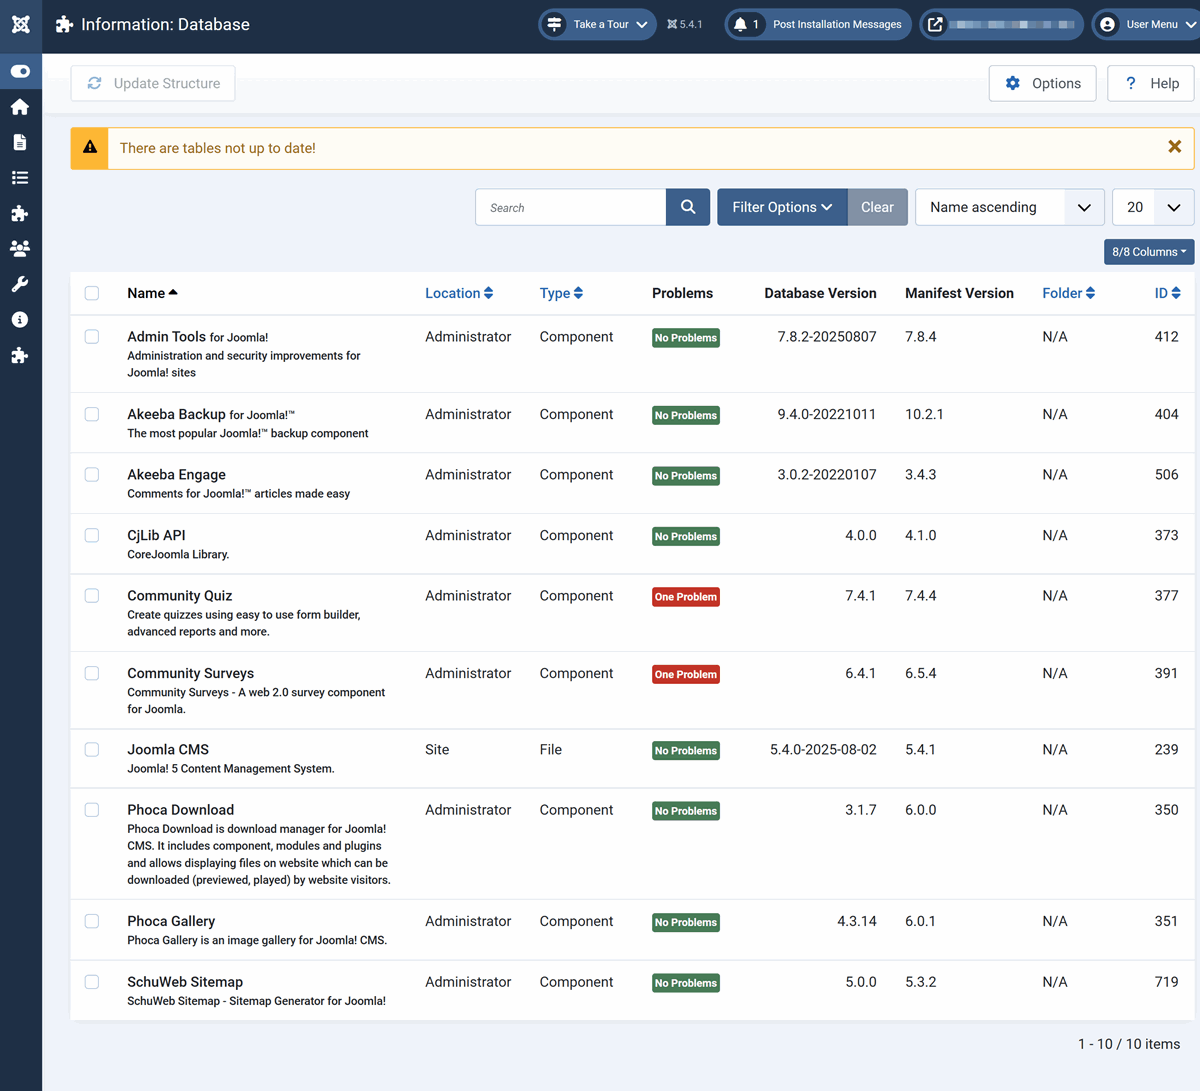
Task: Open the Home Dashboard sidebar icon
Action: click(20, 107)
